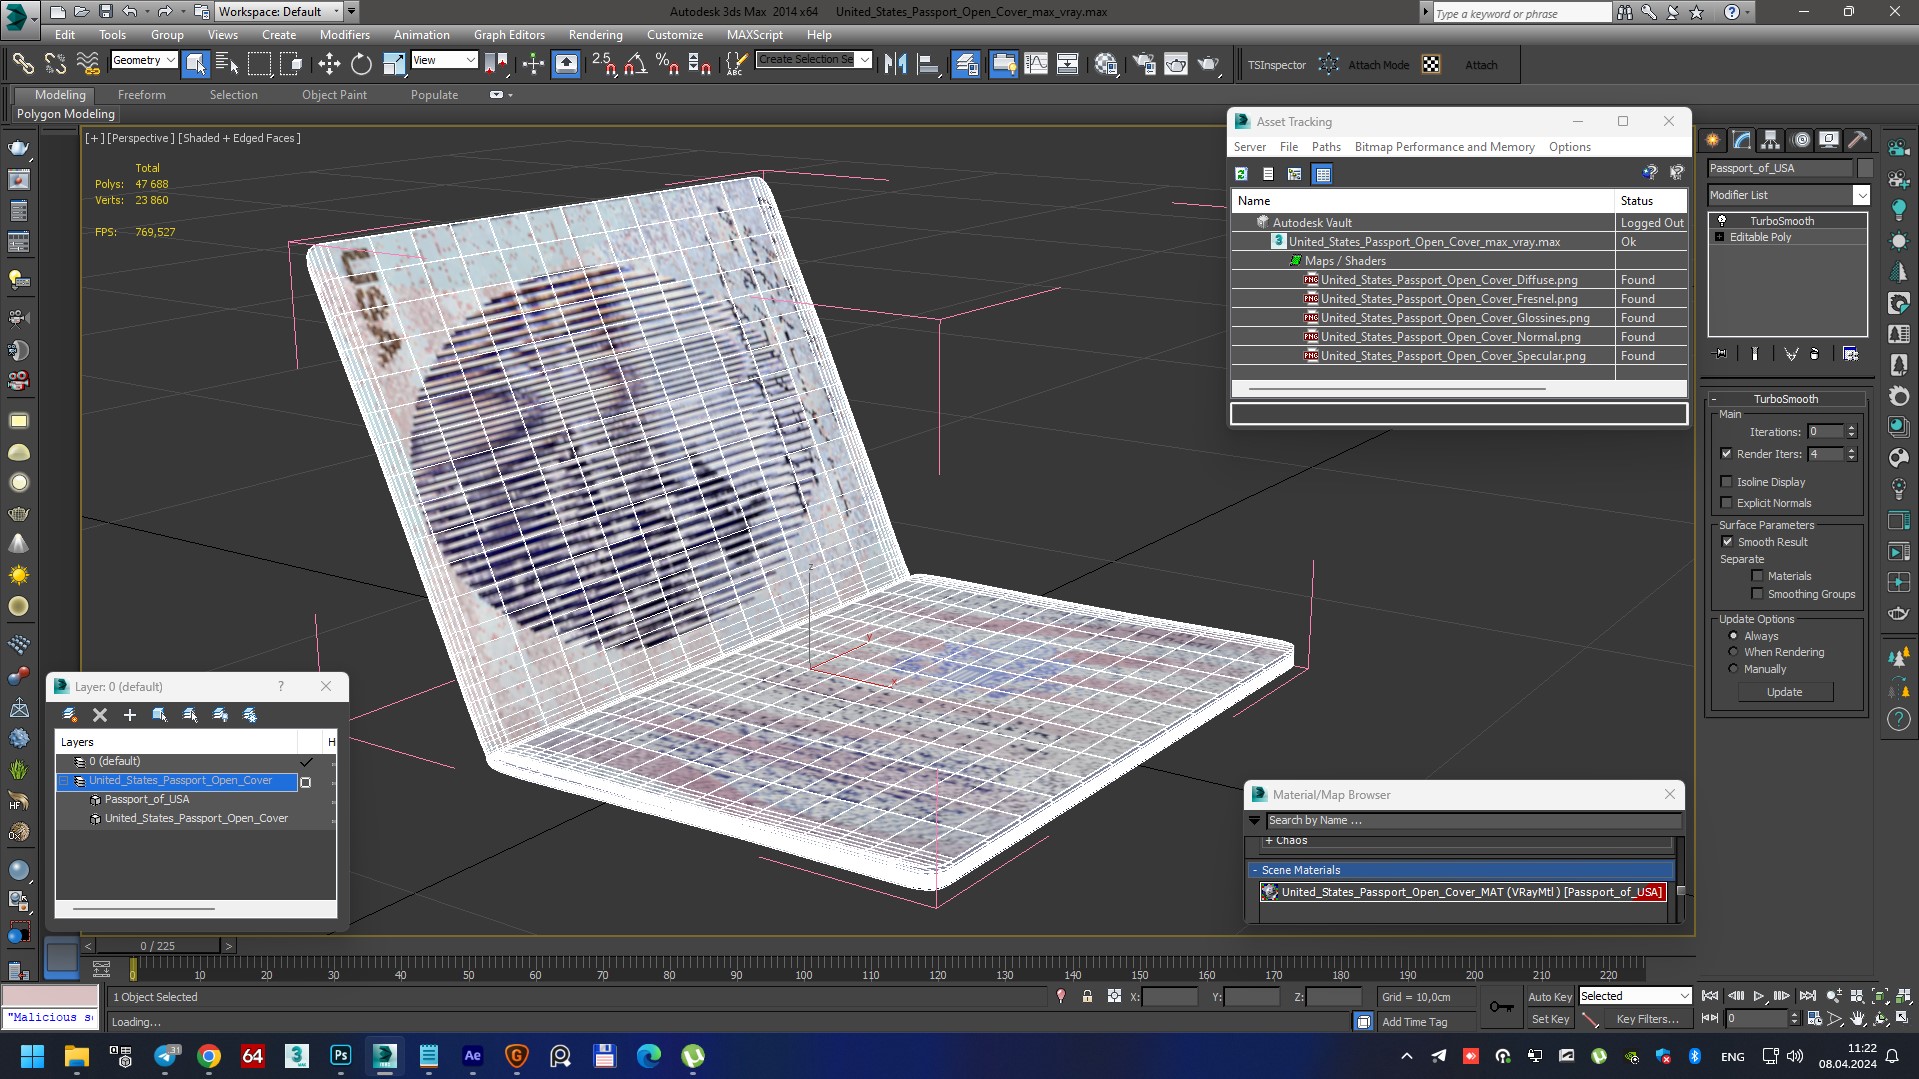Image resolution: width=1919 pixels, height=1079 pixels.
Task: Click the Set Key button
Action: [x=1549, y=1019]
